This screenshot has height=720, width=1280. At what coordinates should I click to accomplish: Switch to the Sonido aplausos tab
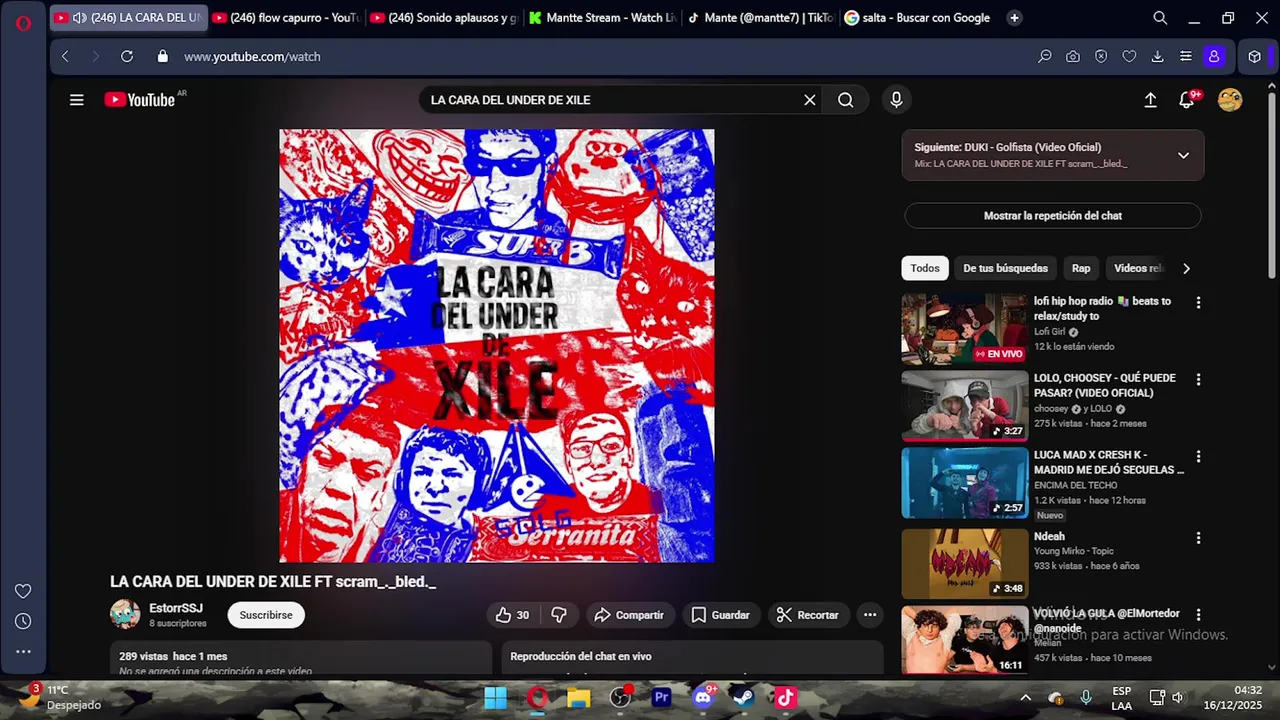click(443, 18)
